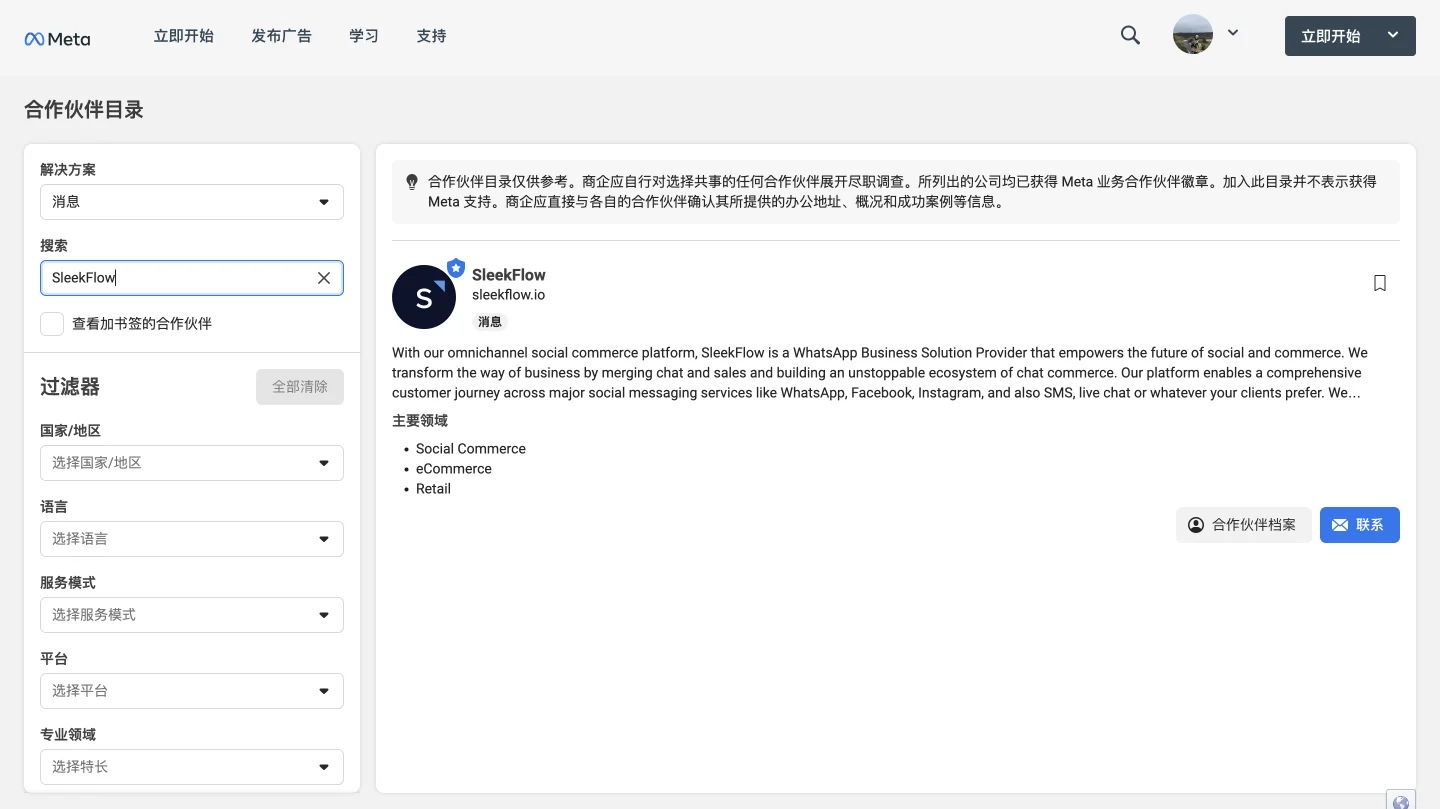1440x809 pixels.
Task: Tick the 查看加书签的合作伙伴 checkbox
Action: pos(52,324)
